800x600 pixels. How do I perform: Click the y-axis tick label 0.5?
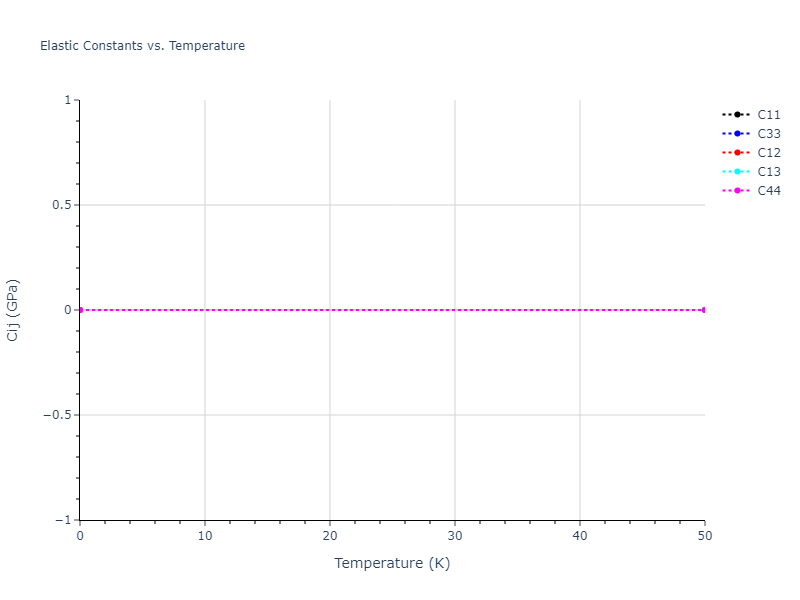pyautogui.click(x=60, y=205)
